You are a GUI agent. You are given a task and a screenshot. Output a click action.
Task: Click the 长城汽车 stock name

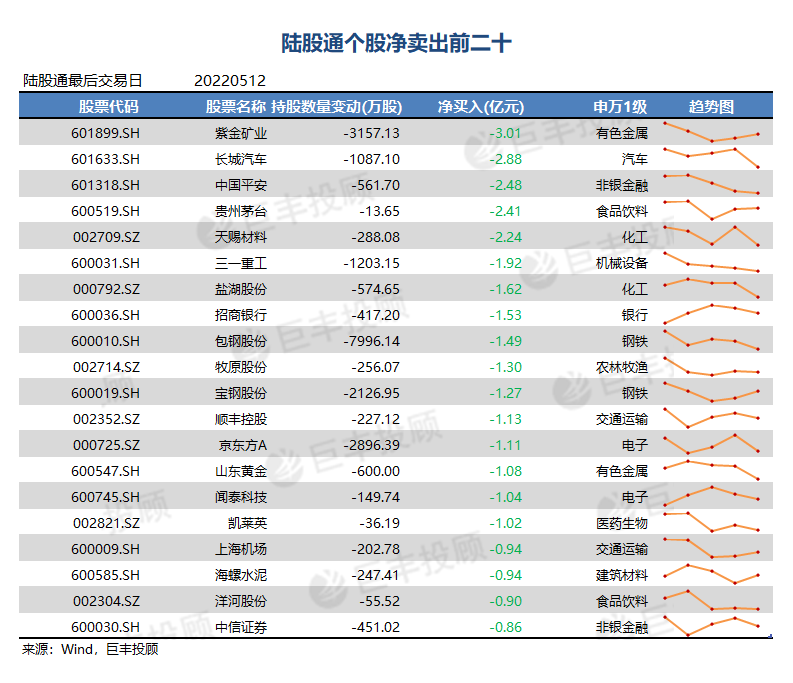tap(241, 159)
